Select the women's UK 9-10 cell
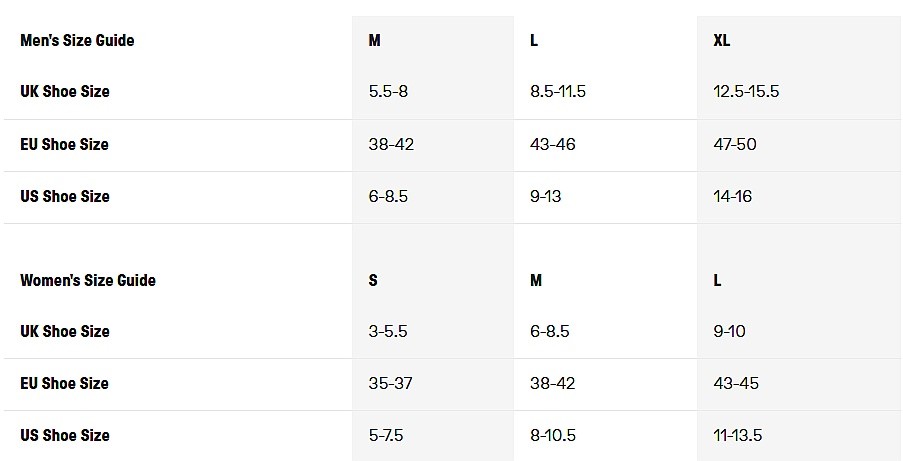This screenshot has height=461, width=903. pyautogui.click(x=730, y=332)
